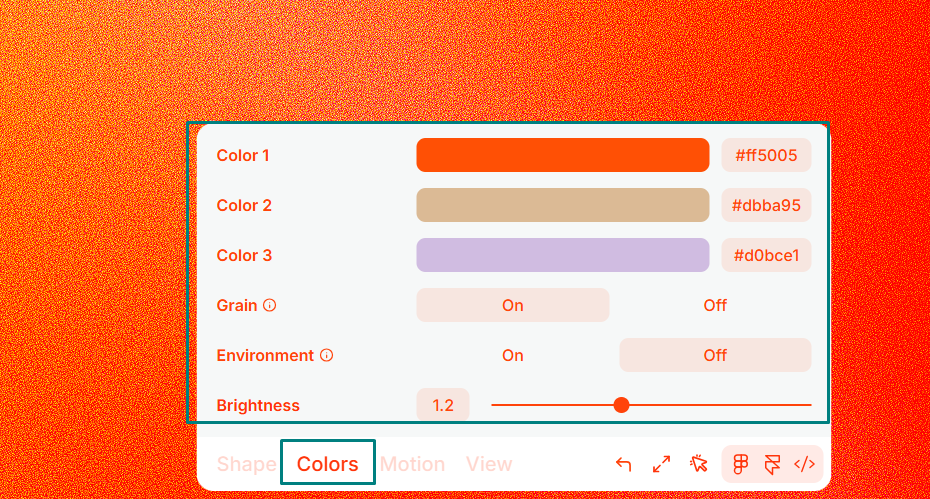Click the Figma export icon

pos(741,464)
